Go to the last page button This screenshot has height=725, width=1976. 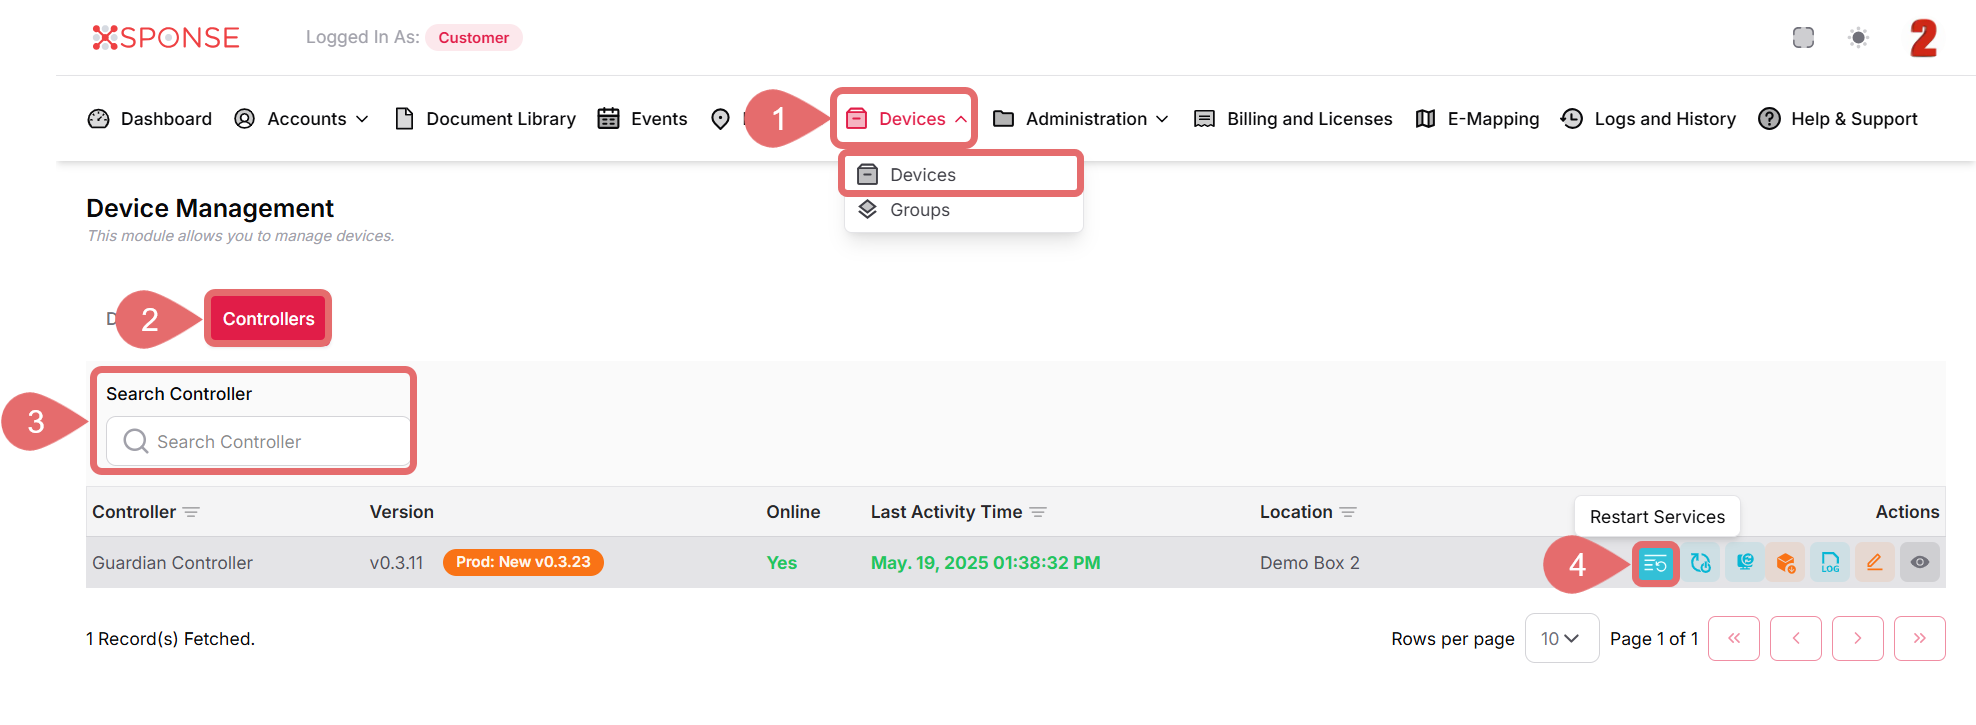1919,639
